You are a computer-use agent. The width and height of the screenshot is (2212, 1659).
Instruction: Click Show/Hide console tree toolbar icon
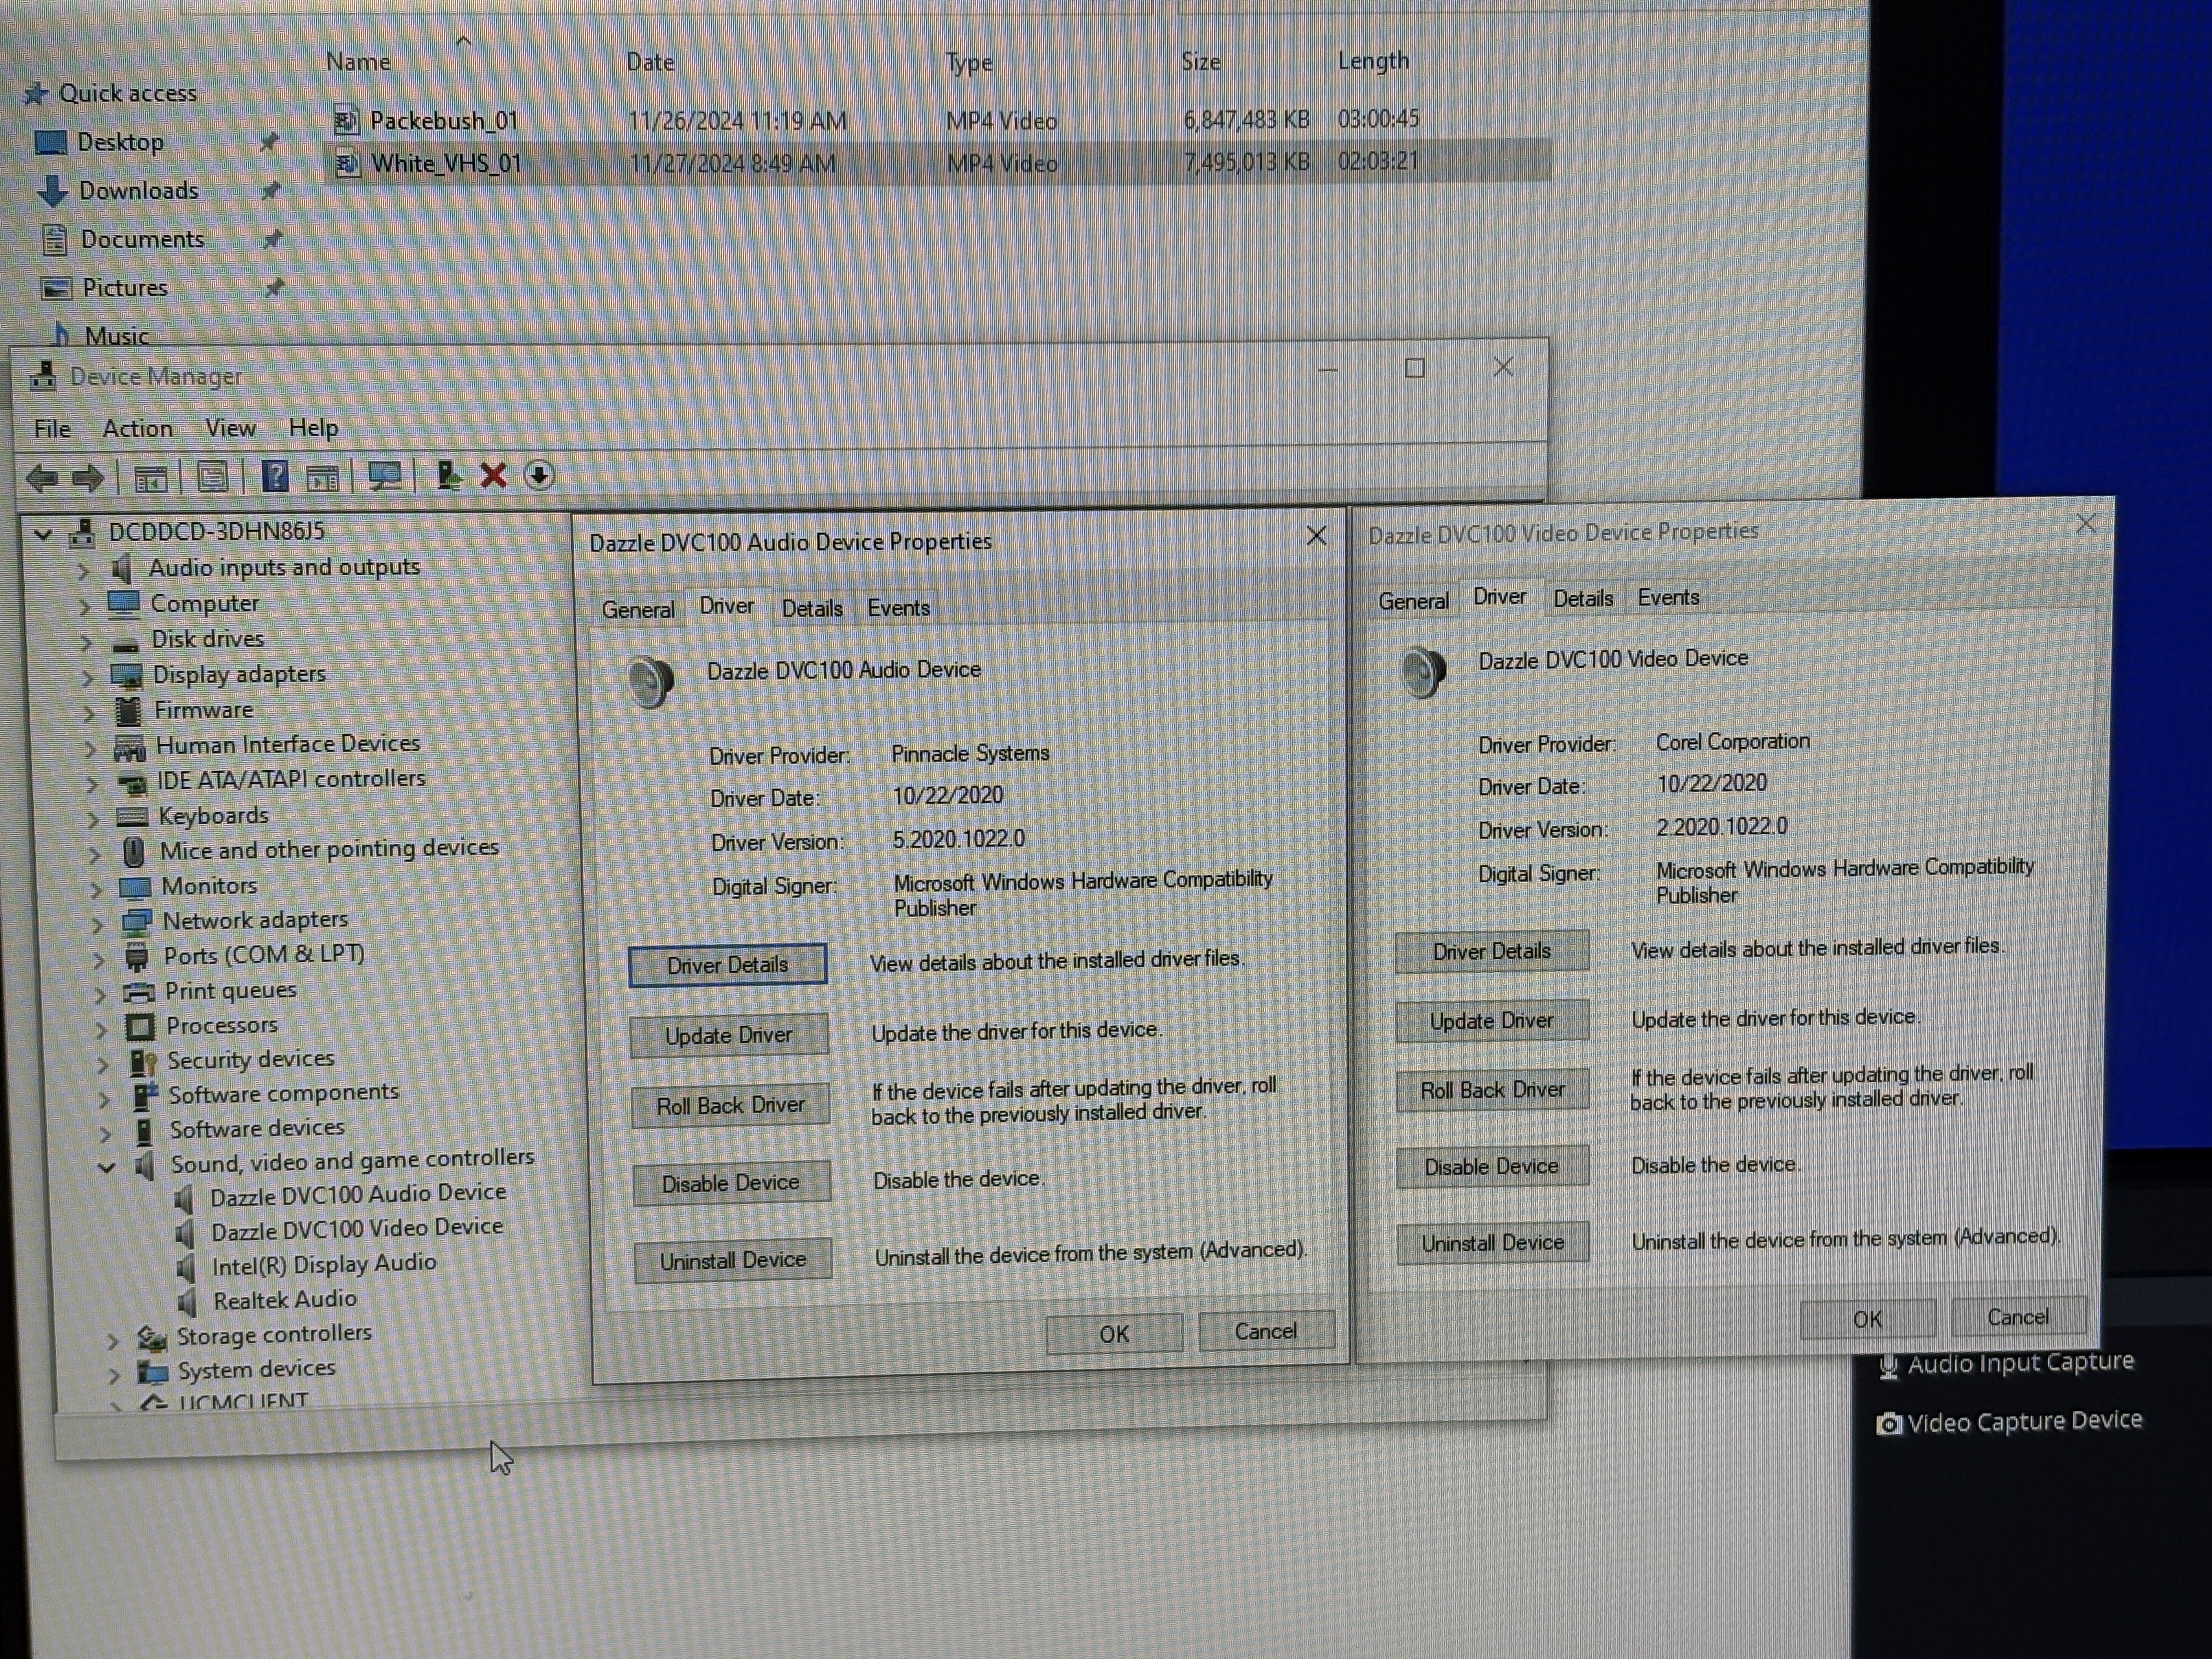(x=150, y=479)
